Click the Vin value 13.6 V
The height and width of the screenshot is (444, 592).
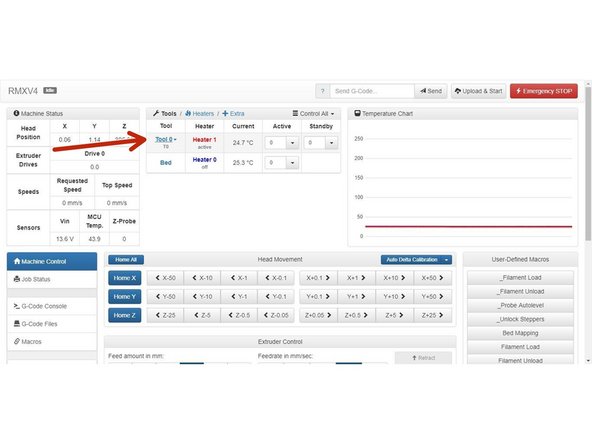pos(65,239)
